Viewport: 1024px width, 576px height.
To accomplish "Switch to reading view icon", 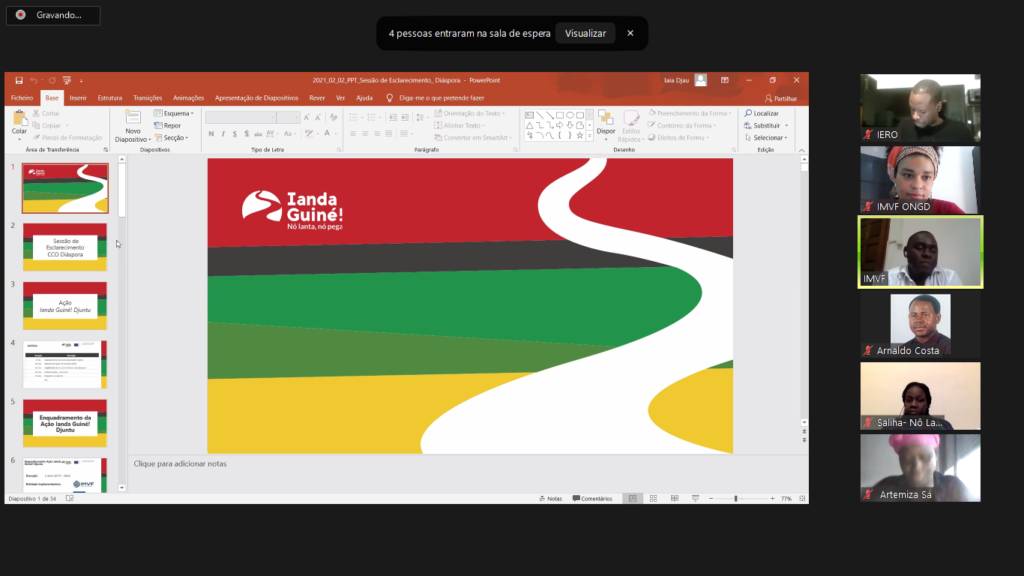I will (x=674, y=498).
